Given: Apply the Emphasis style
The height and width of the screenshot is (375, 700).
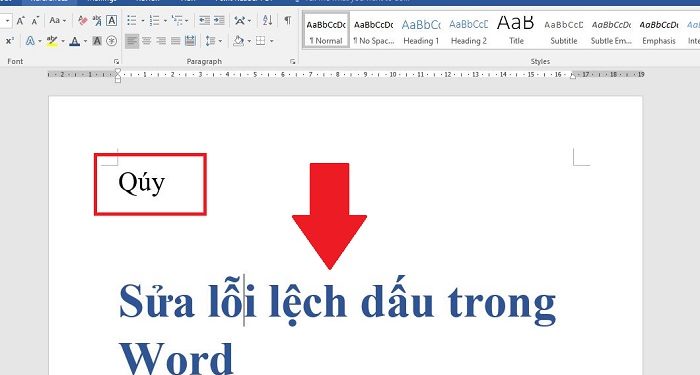Looking at the screenshot, I should 659,30.
